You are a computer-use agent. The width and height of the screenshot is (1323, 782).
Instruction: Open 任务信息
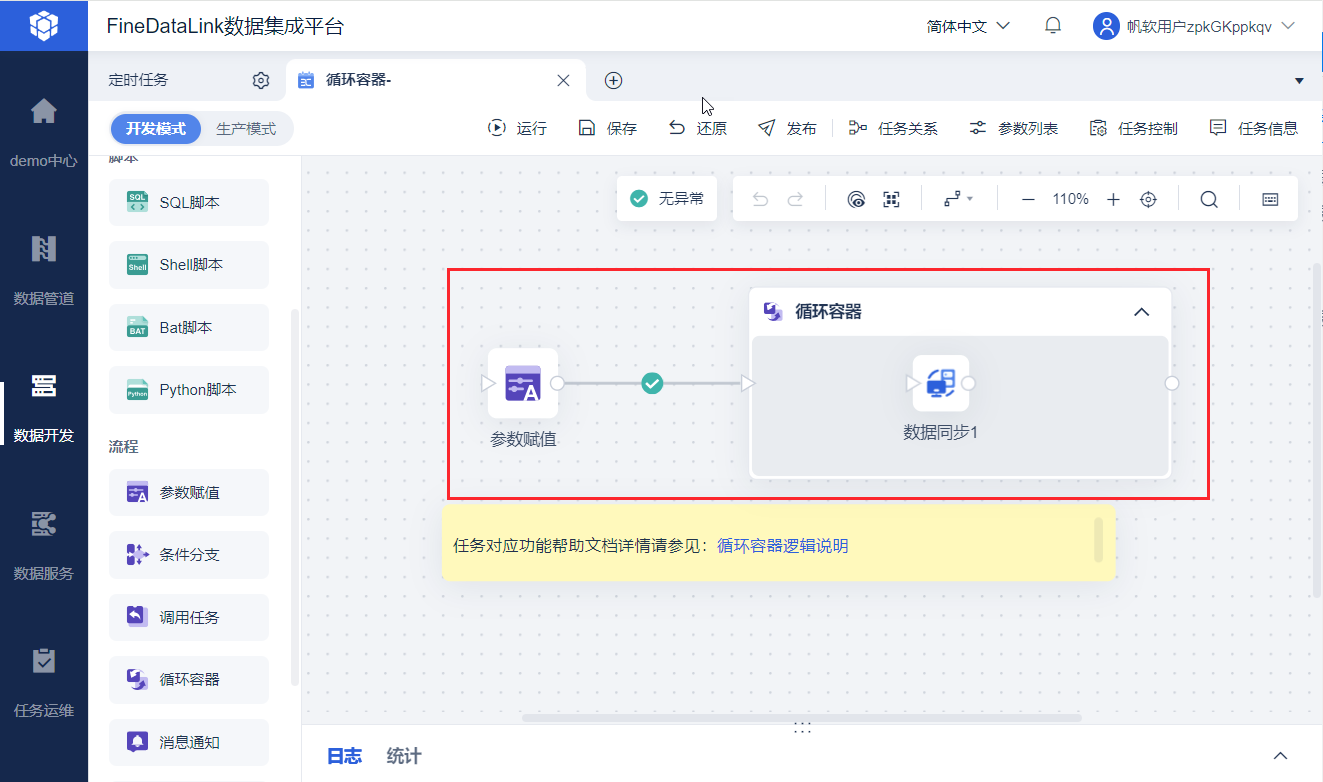(1253, 128)
